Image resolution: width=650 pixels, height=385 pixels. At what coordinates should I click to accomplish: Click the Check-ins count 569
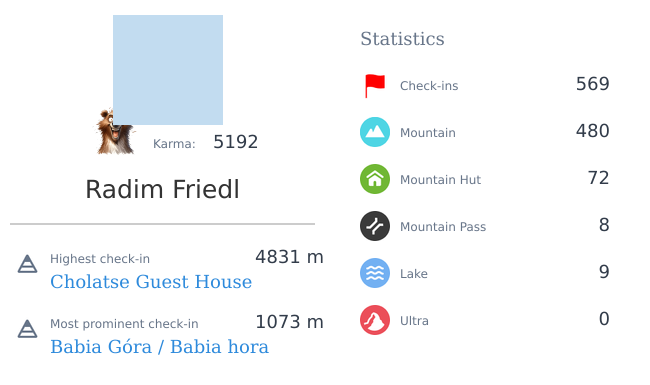click(x=592, y=84)
